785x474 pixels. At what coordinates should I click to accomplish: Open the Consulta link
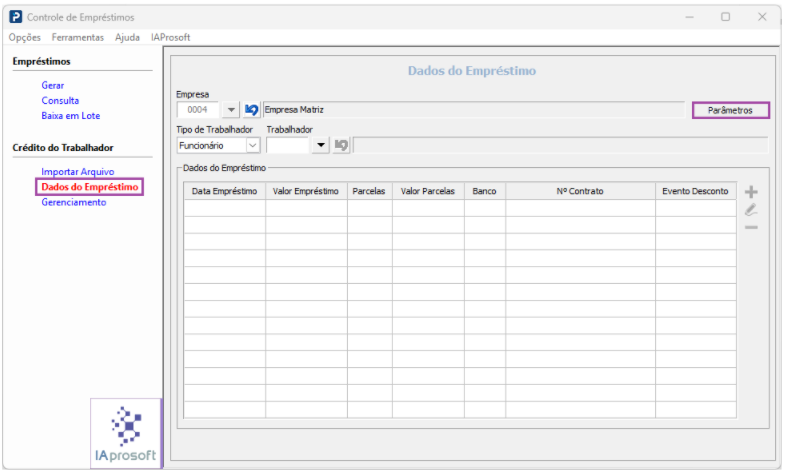tap(60, 101)
